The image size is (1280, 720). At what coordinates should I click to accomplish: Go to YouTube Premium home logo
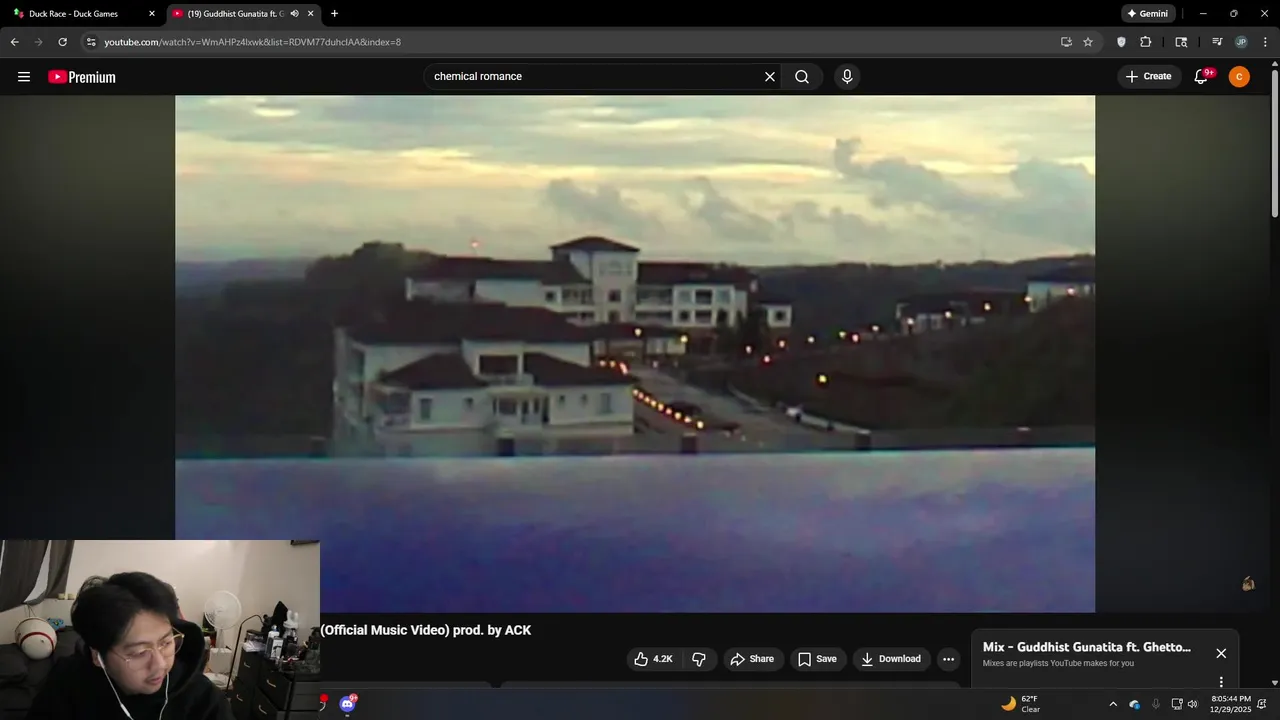tap(82, 77)
